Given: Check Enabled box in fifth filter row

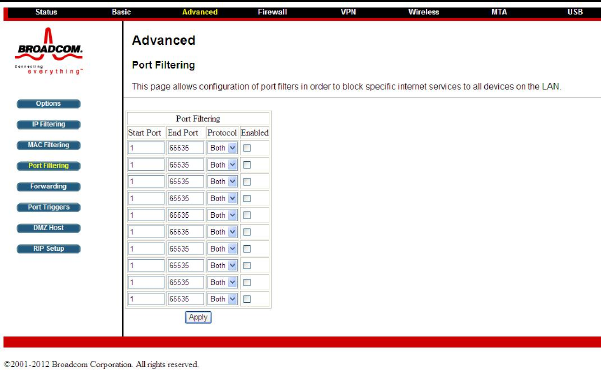Looking at the screenshot, I should click(247, 215).
